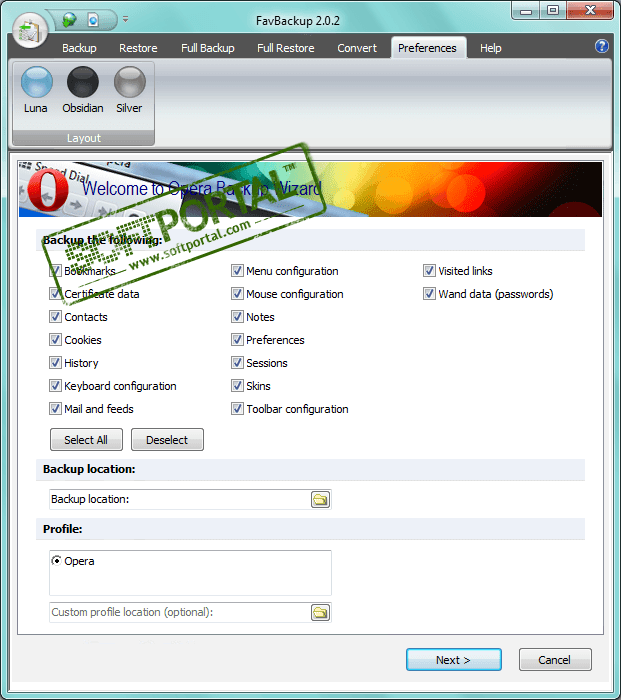Apply the Obsidian layout theme
This screenshot has height=700, width=621.
click(x=83, y=90)
